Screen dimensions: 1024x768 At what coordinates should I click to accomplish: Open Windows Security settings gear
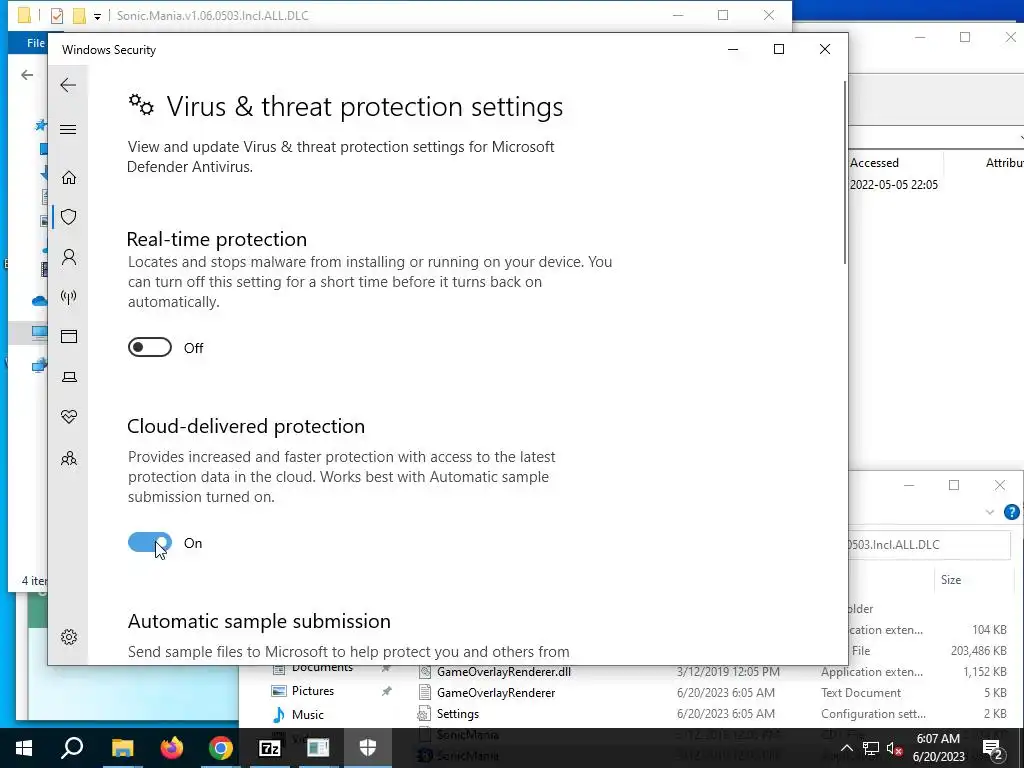pyautogui.click(x=69, y=637)
